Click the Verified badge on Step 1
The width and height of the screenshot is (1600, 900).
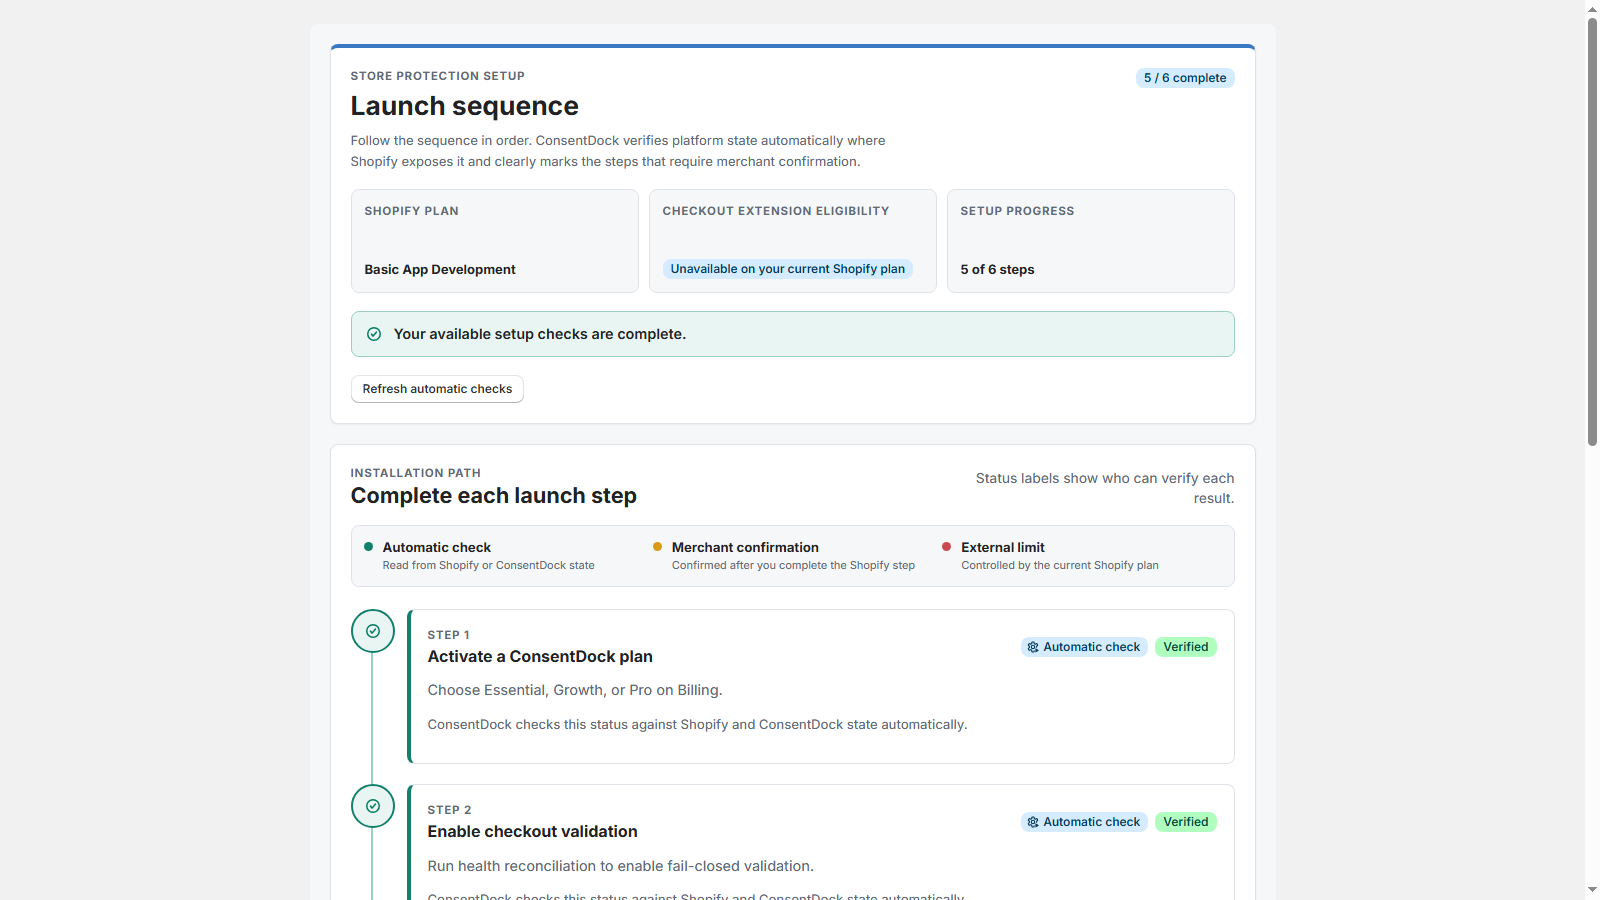1186,647
